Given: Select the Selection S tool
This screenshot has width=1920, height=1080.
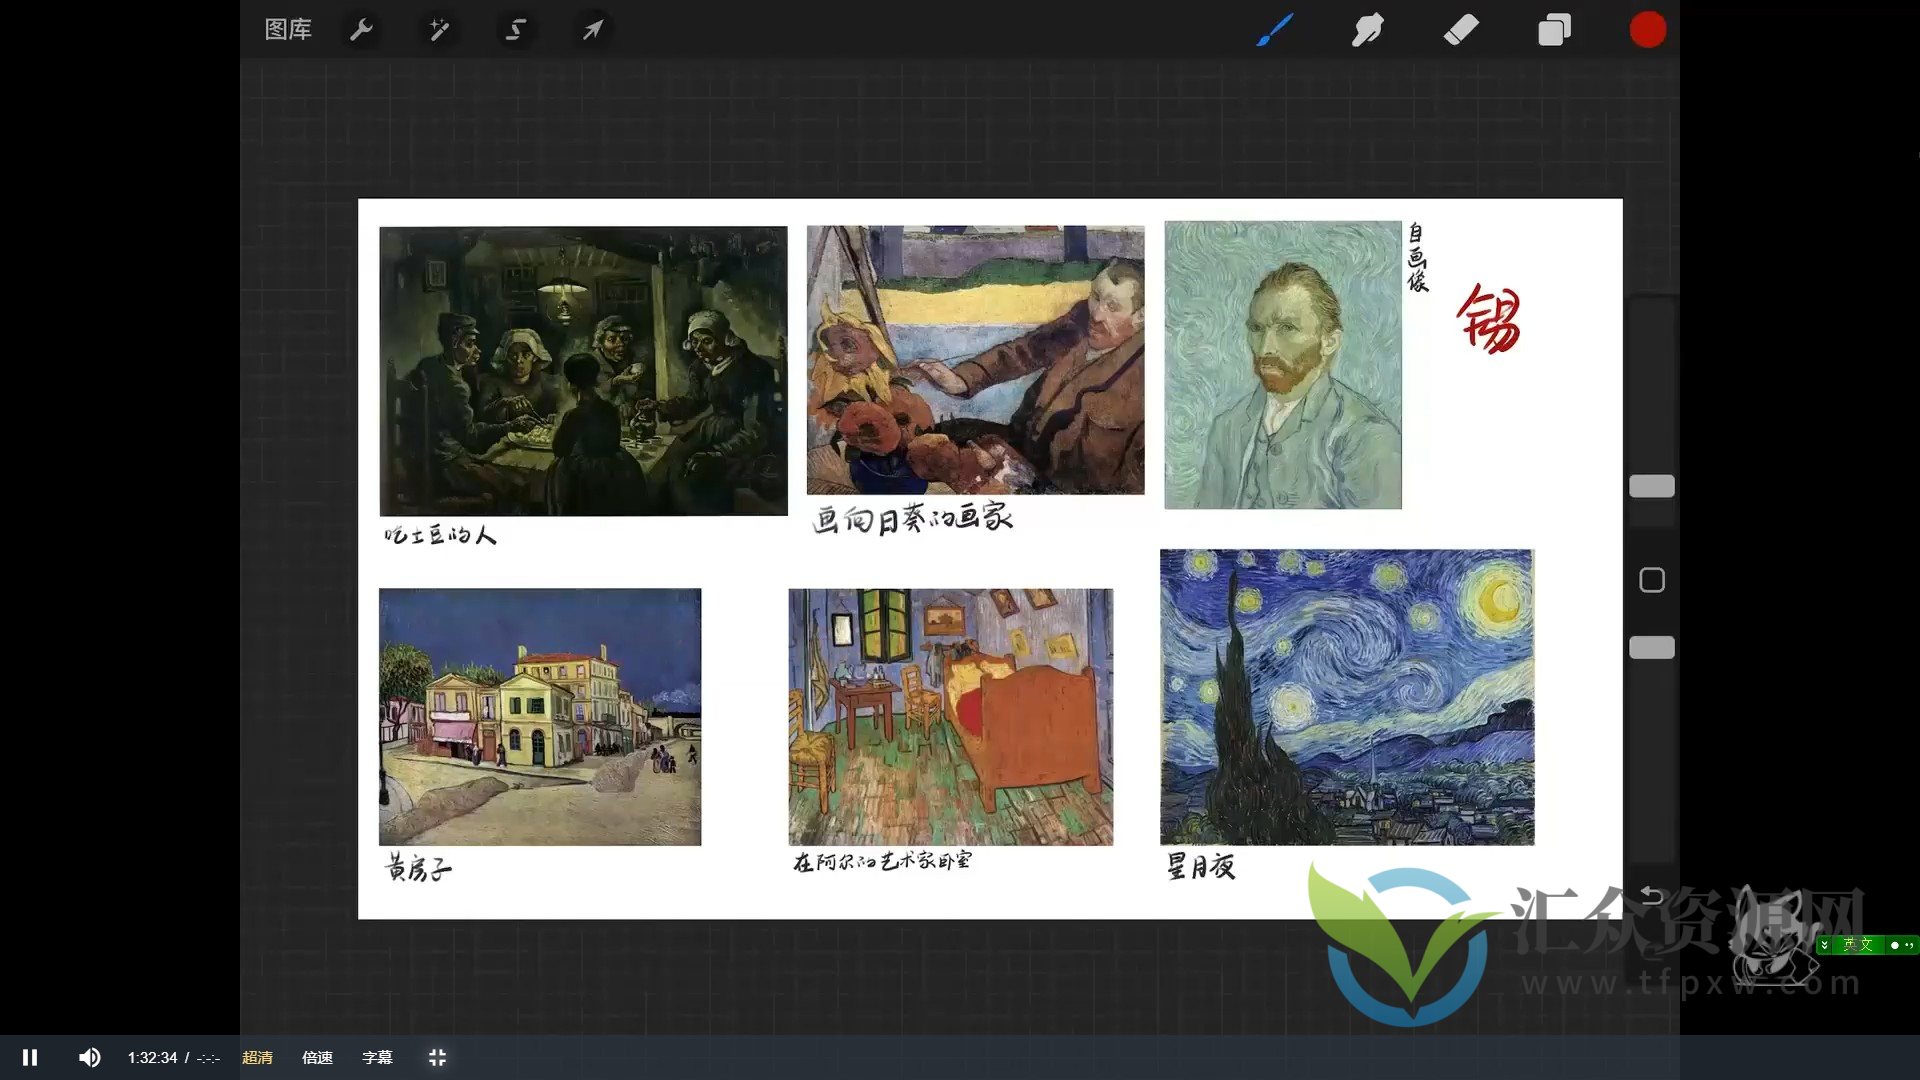Looking at the screenshot, I should (516, 30).
